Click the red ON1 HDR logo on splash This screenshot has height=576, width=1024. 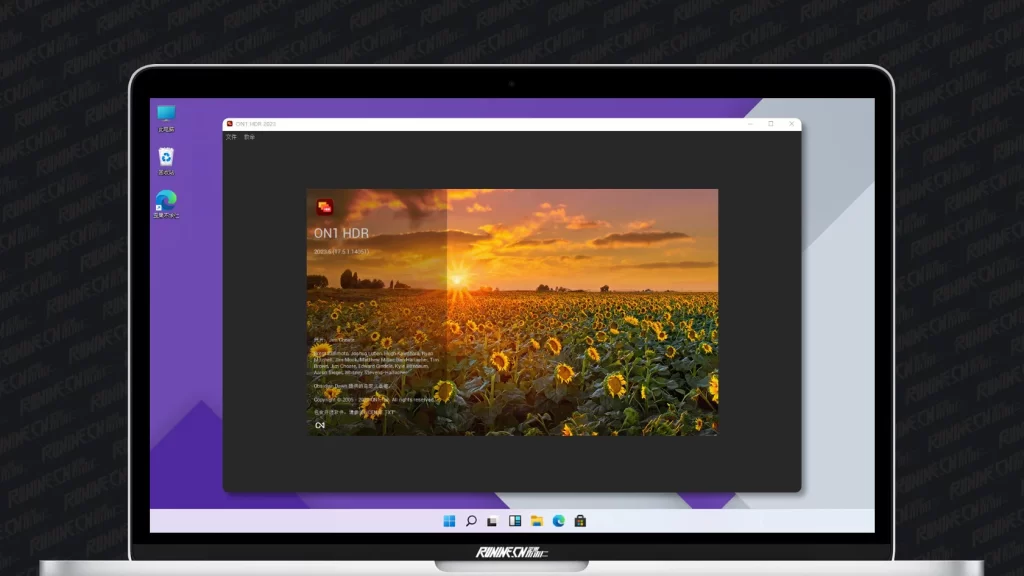(x=324, y=208)
